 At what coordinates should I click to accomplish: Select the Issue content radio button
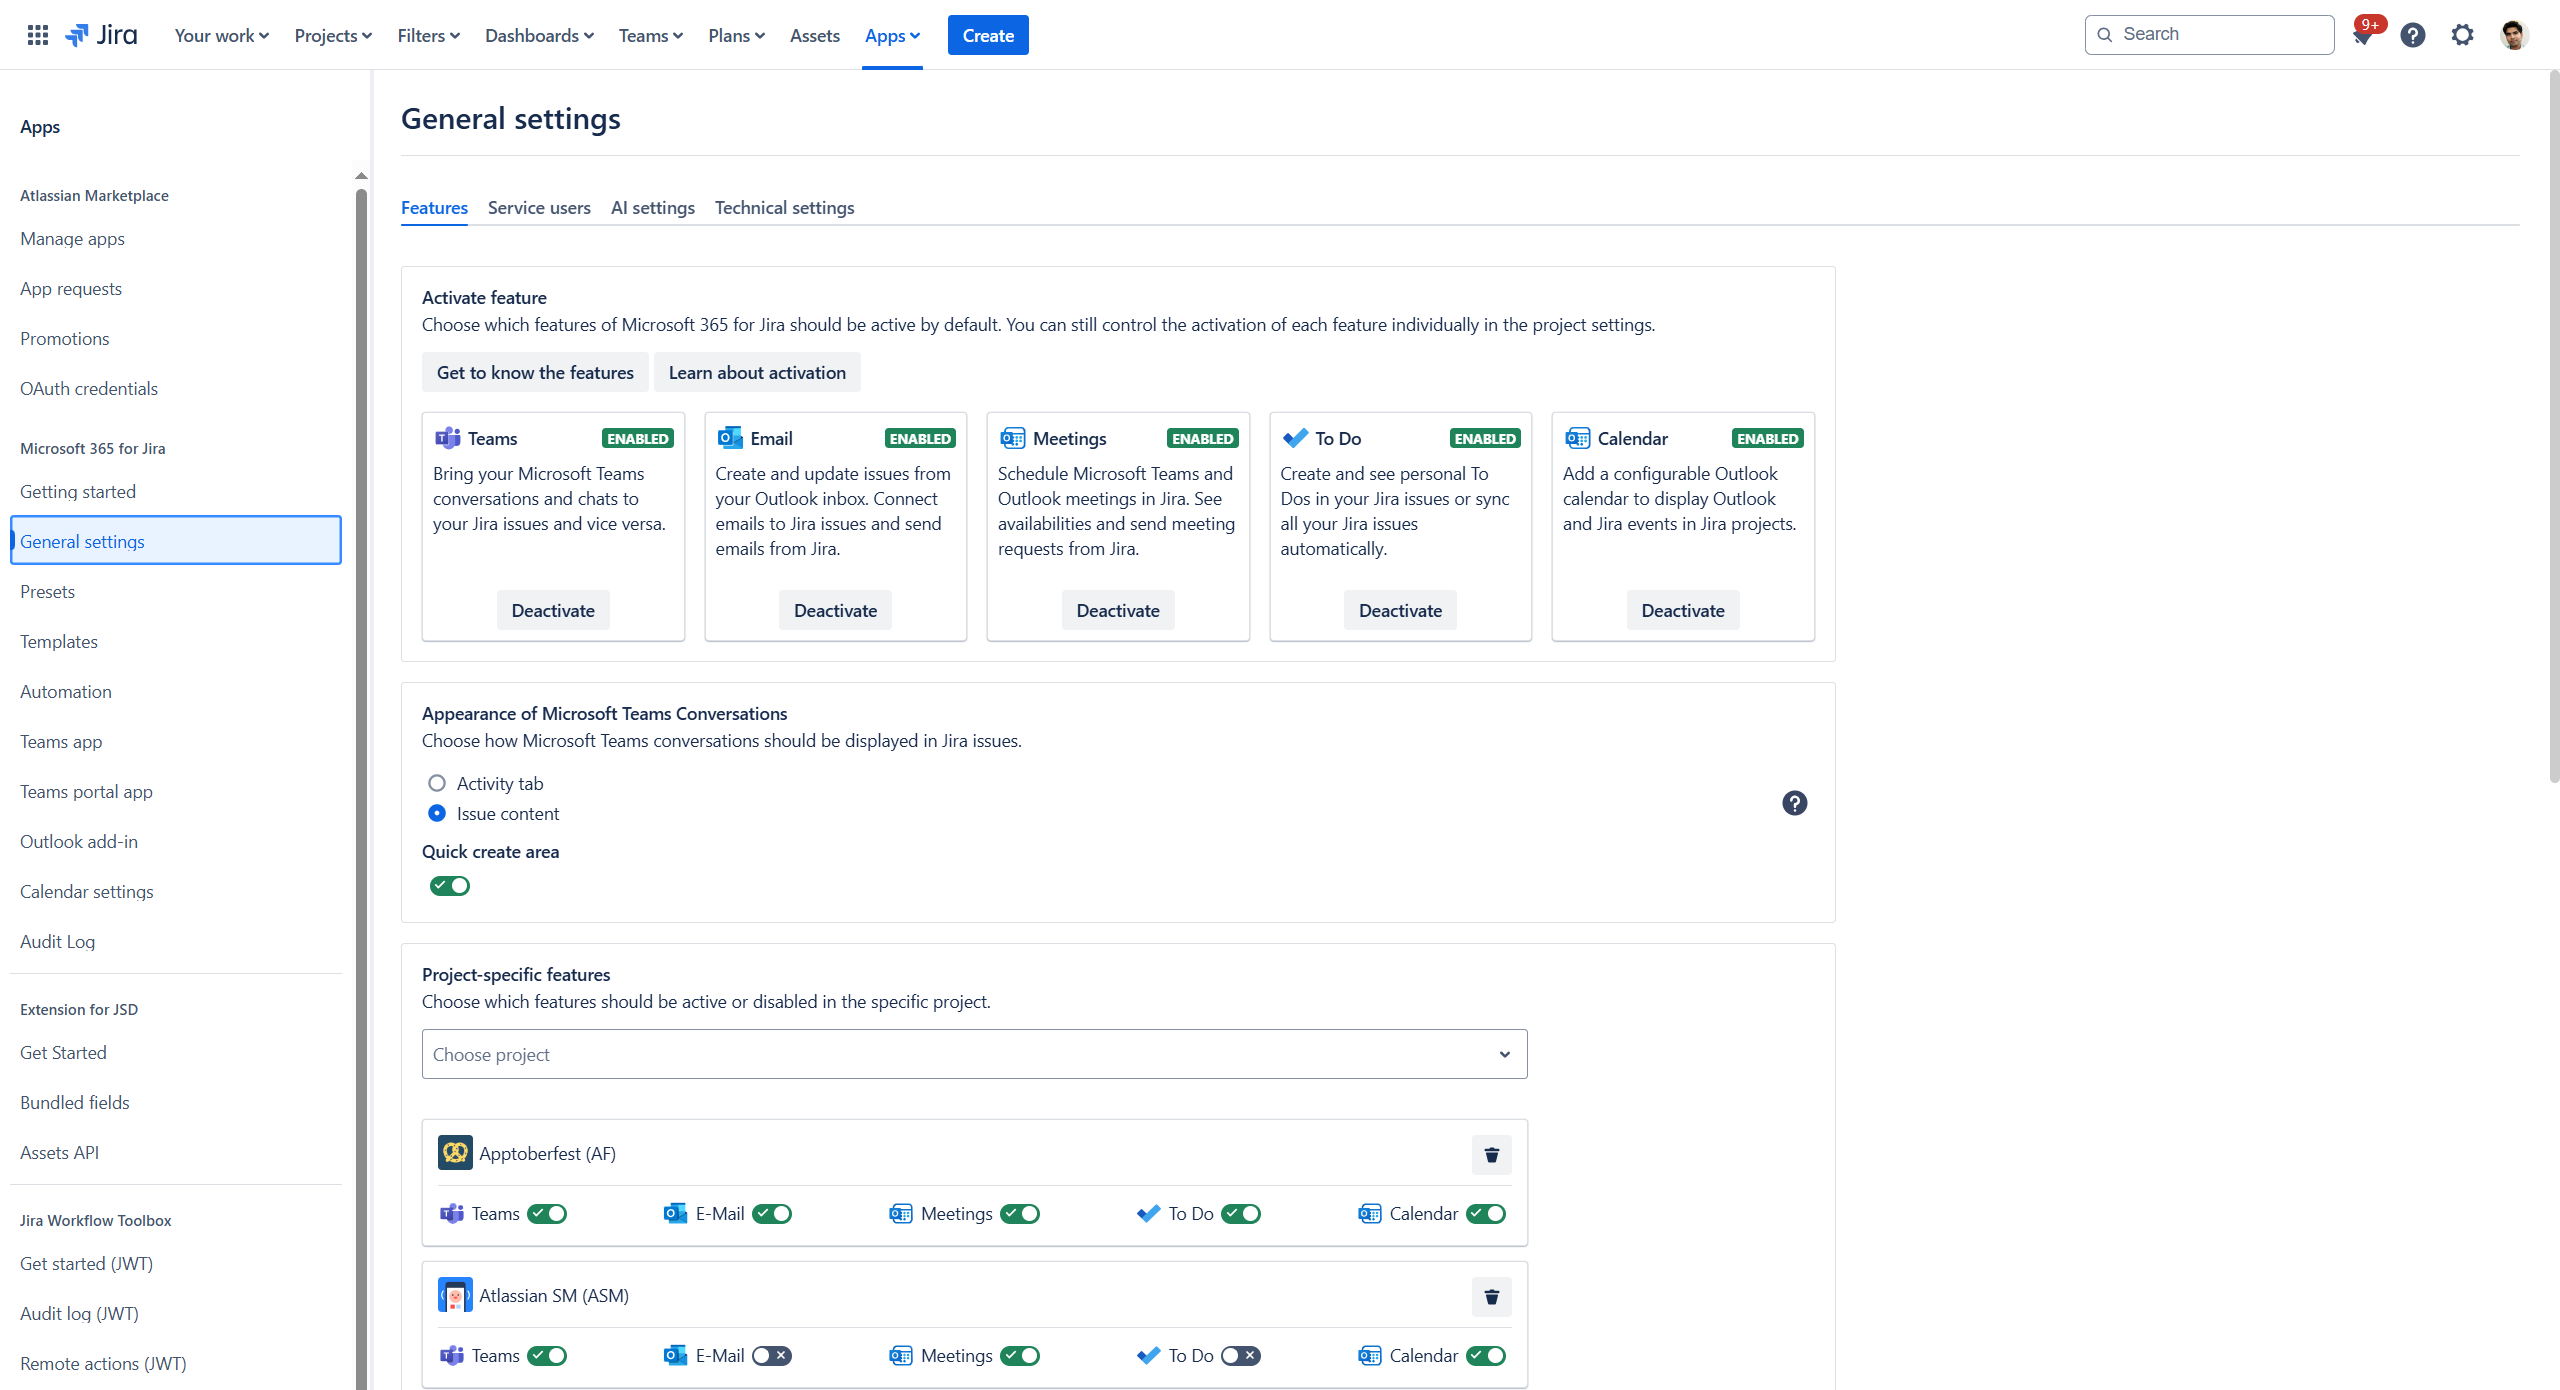(x=437, y=813)
